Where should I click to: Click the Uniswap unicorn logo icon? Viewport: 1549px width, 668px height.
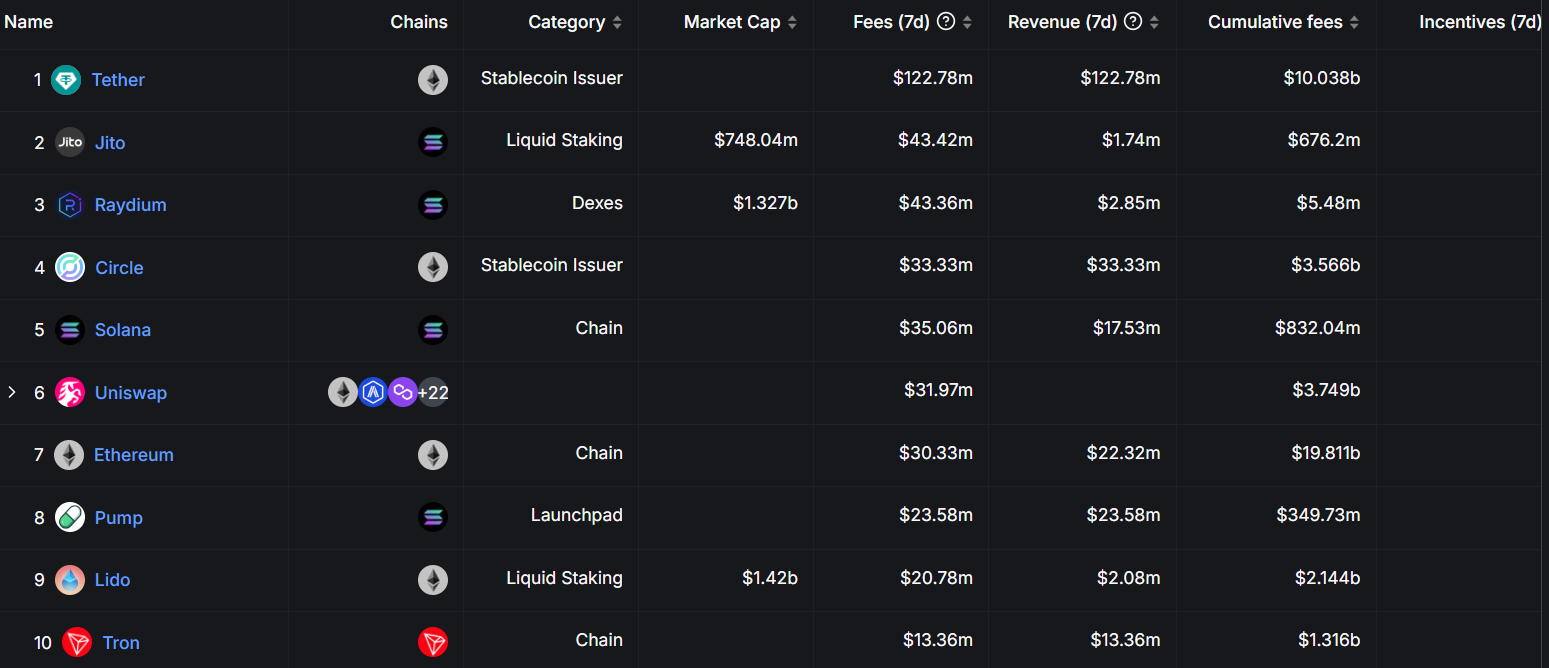(x=70, y=393)
